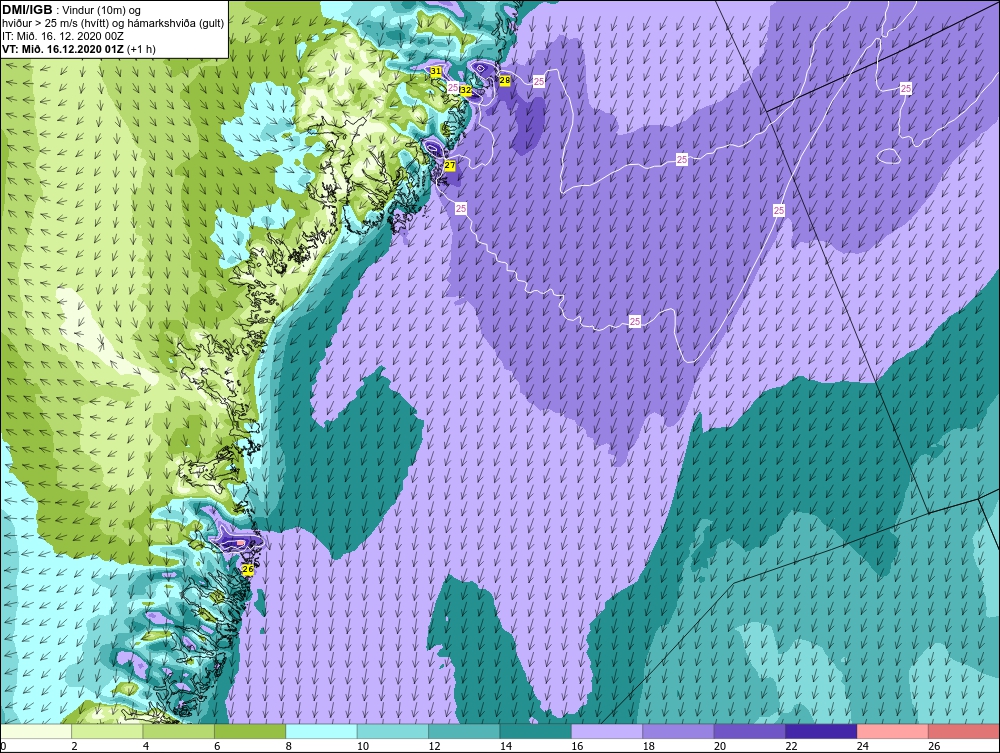1000x753 pixels.
Task: Pick the 20–22 m/s violet legend swatch
Action: click(x=750, y=731)
